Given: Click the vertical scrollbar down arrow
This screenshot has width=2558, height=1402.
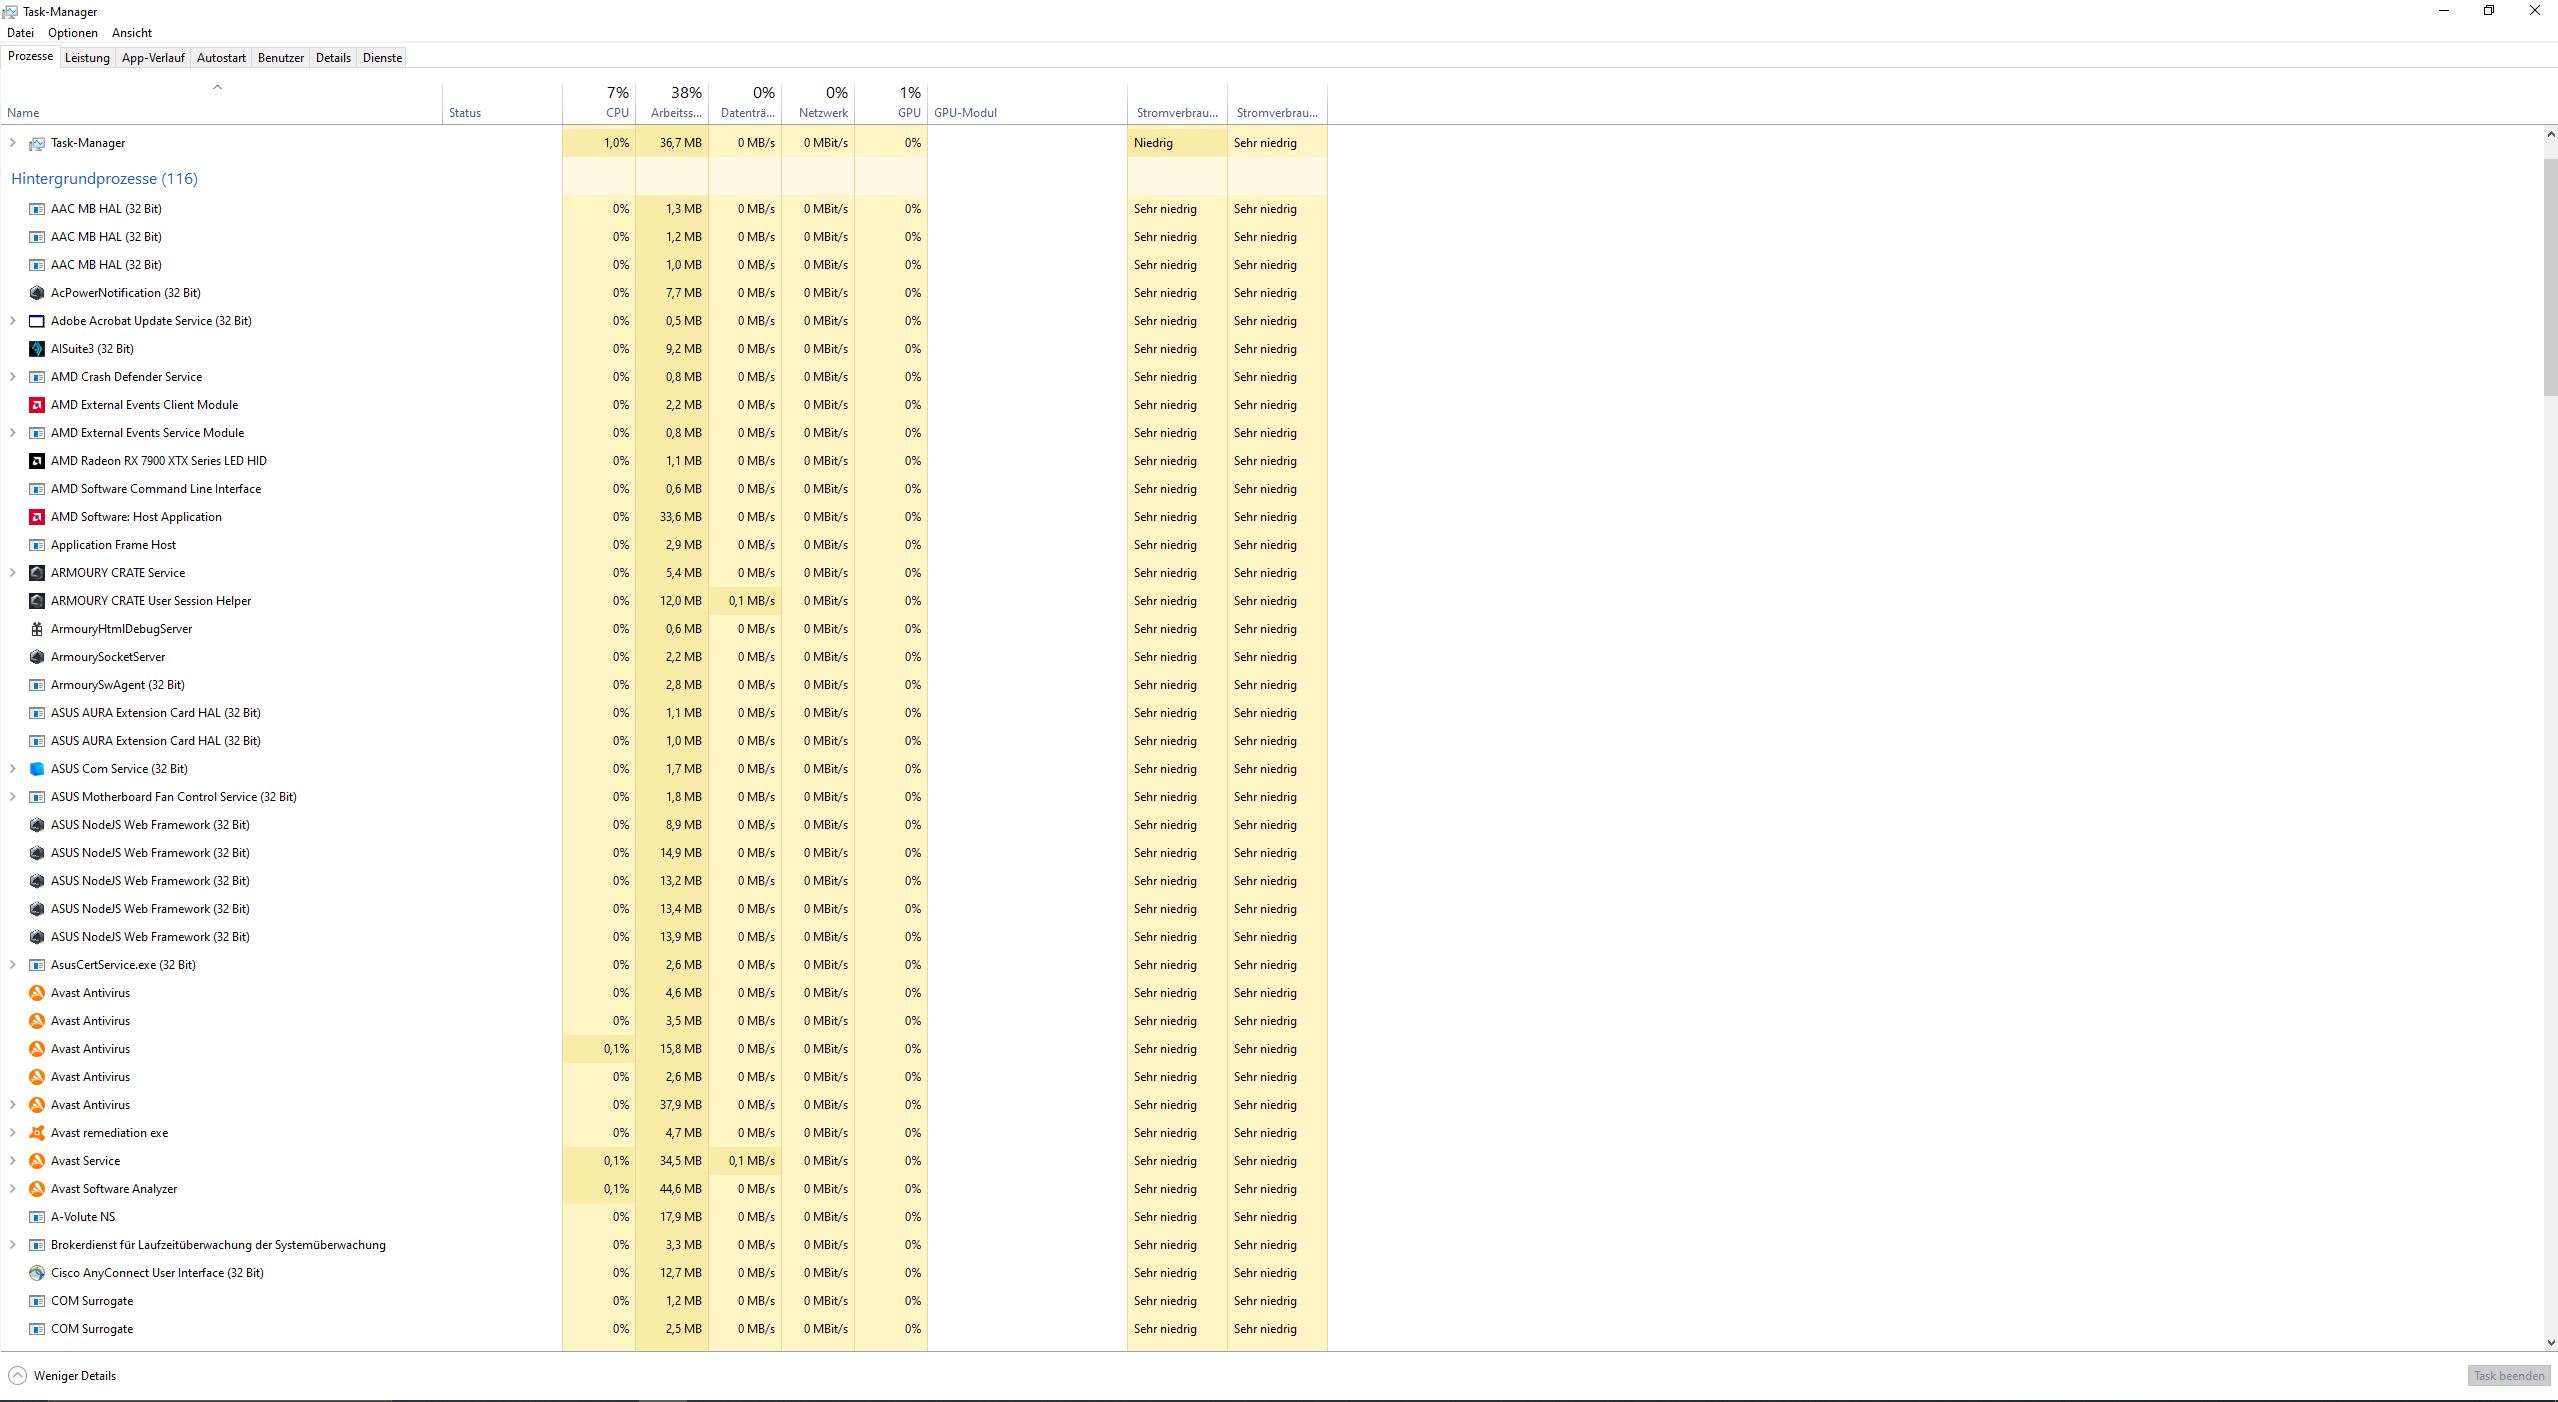Looking at the screenshot, I should click(2550, 1343).
